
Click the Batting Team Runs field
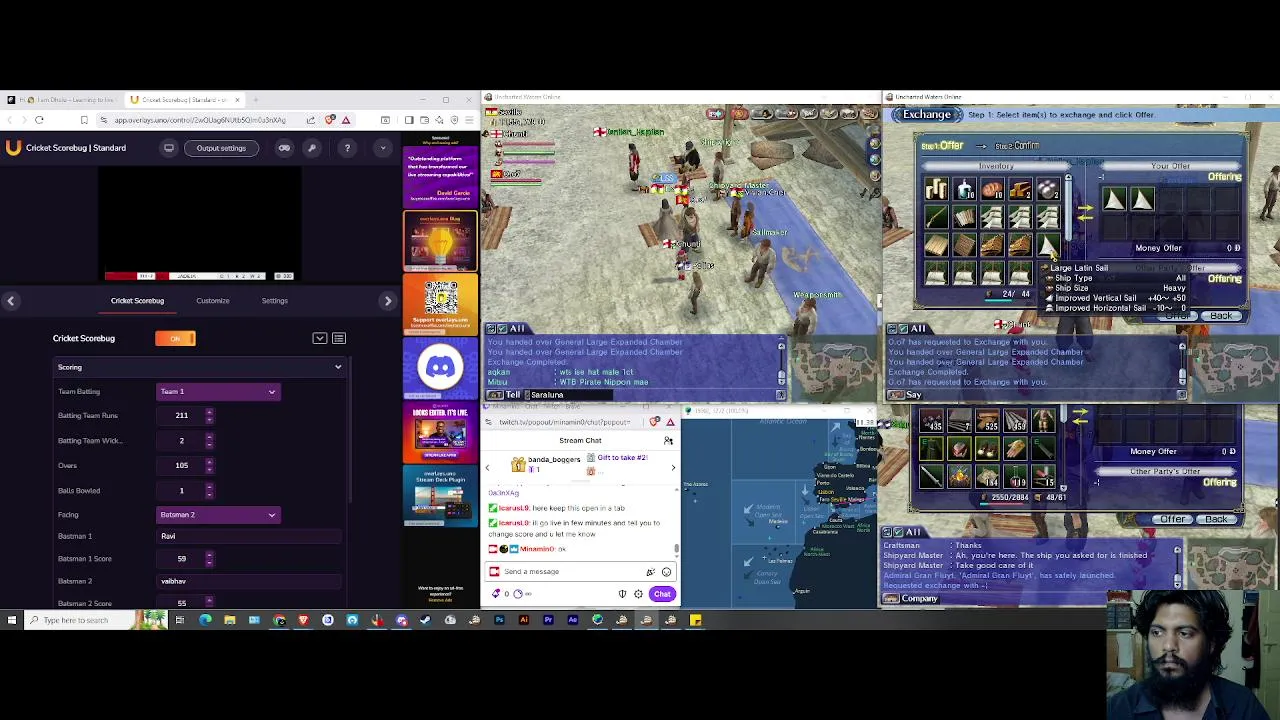[x=182, y=415]
